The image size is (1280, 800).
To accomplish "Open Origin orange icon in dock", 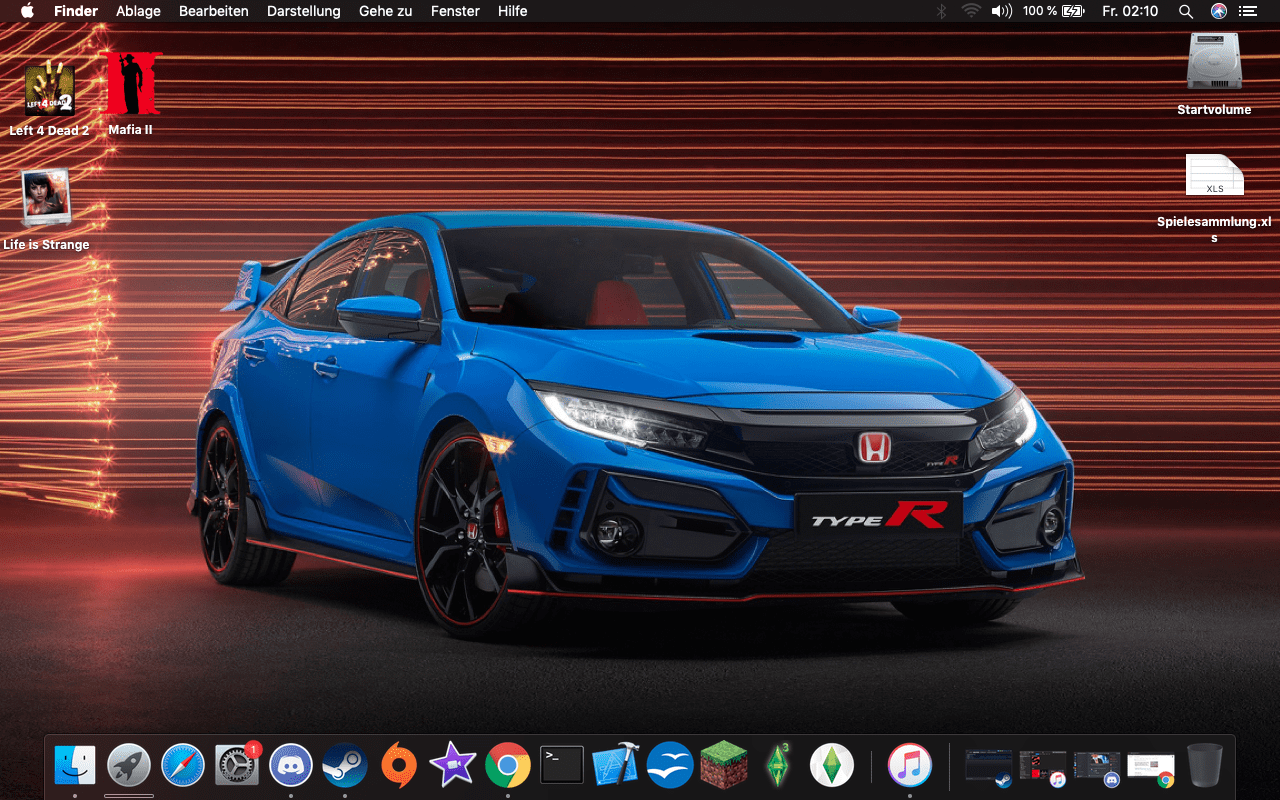I will tap(399, 766).
